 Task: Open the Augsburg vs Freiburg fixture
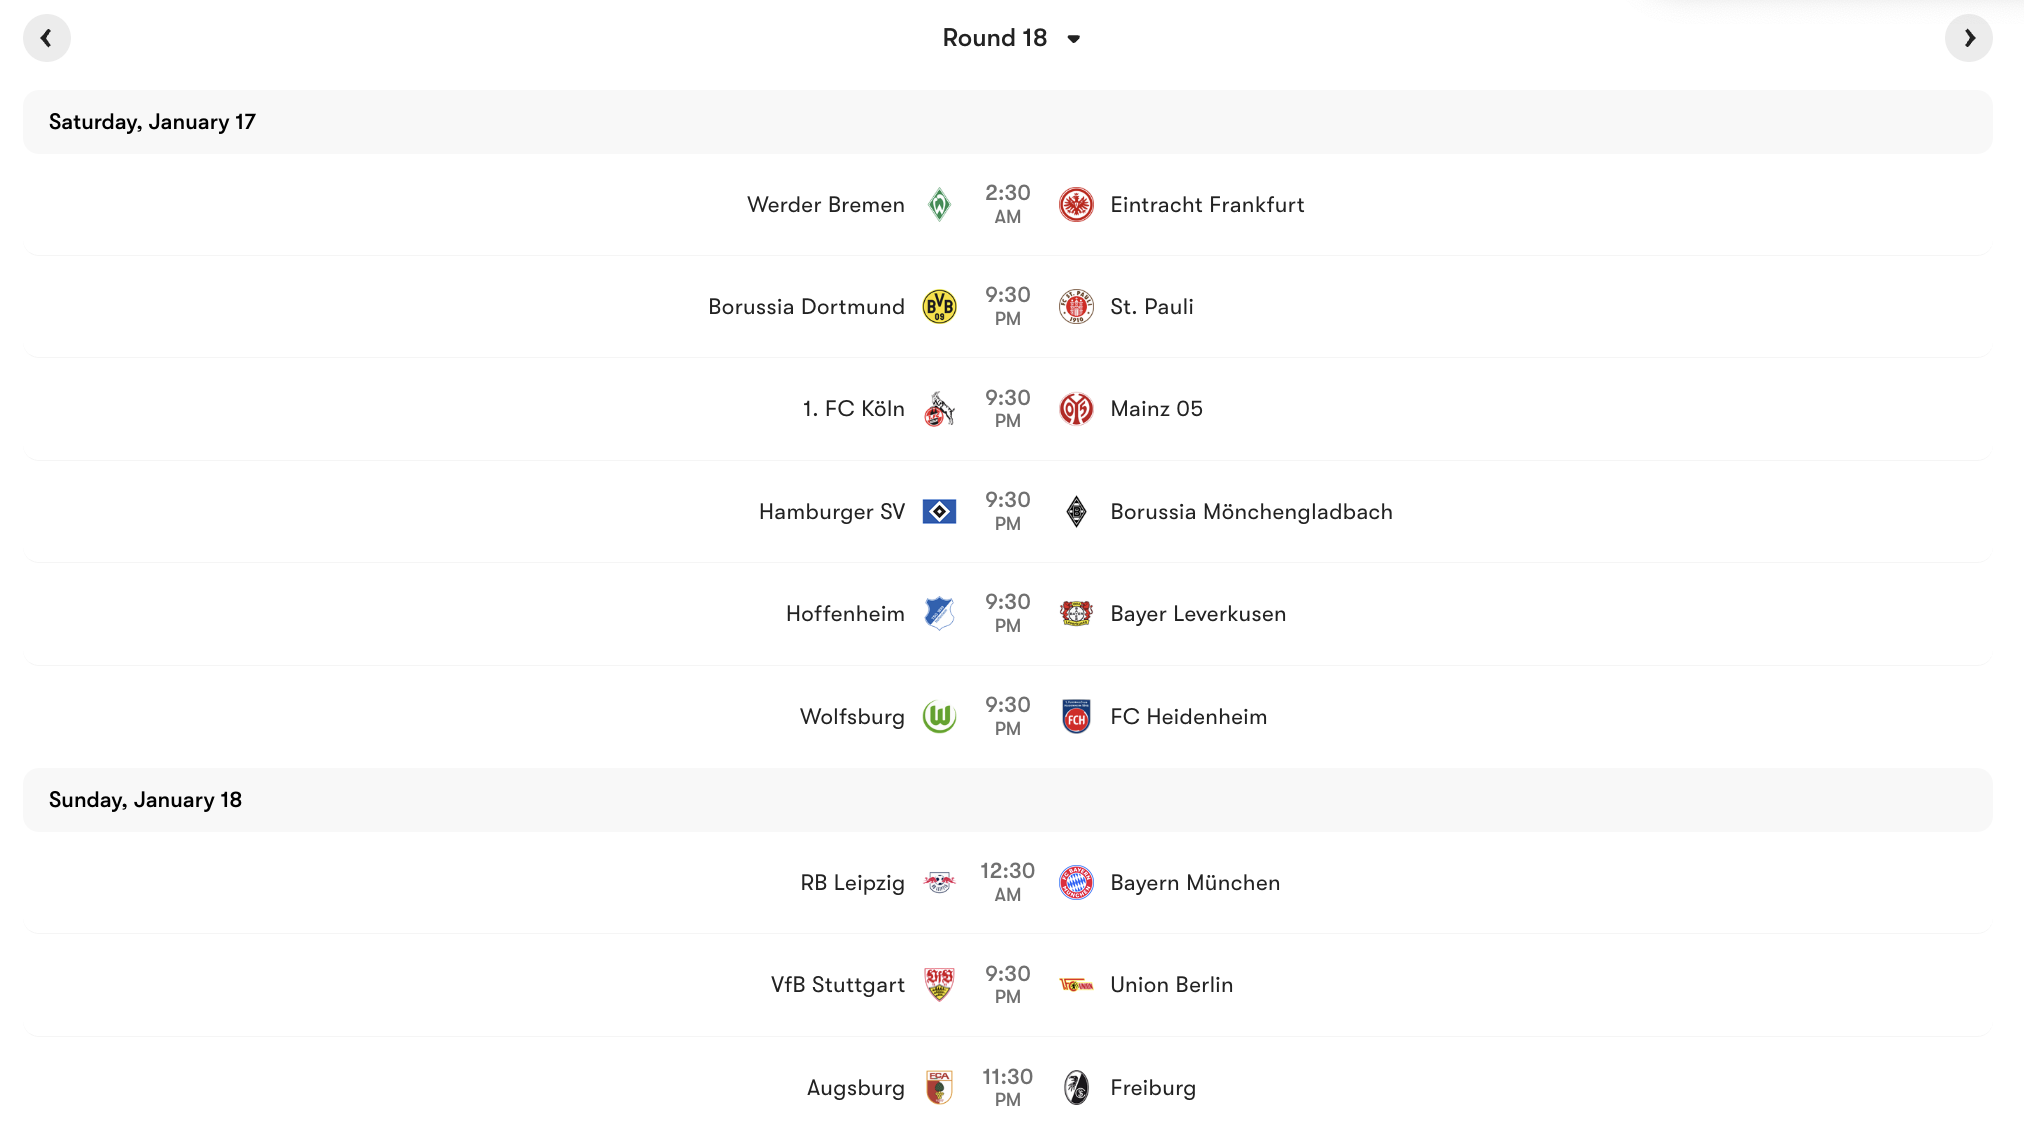(1012, 1087)
